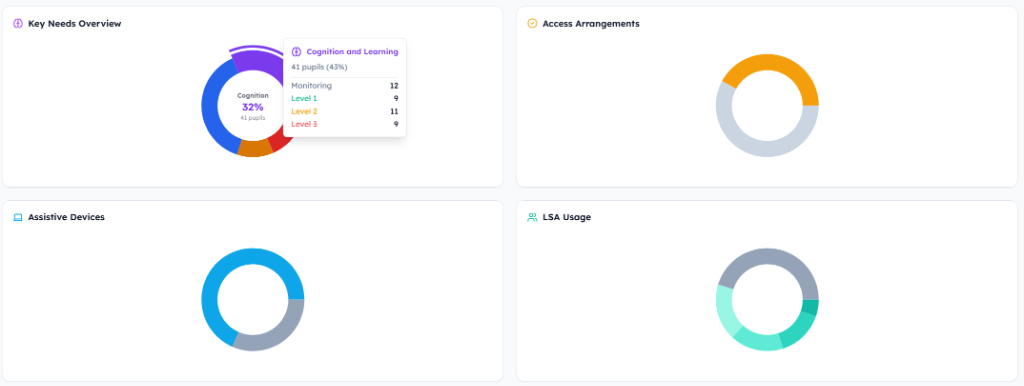This screenshot has height=386, width=1024.
Task: Click the 'Monitoring' row in the tooltip
Action: click(345, 86)
